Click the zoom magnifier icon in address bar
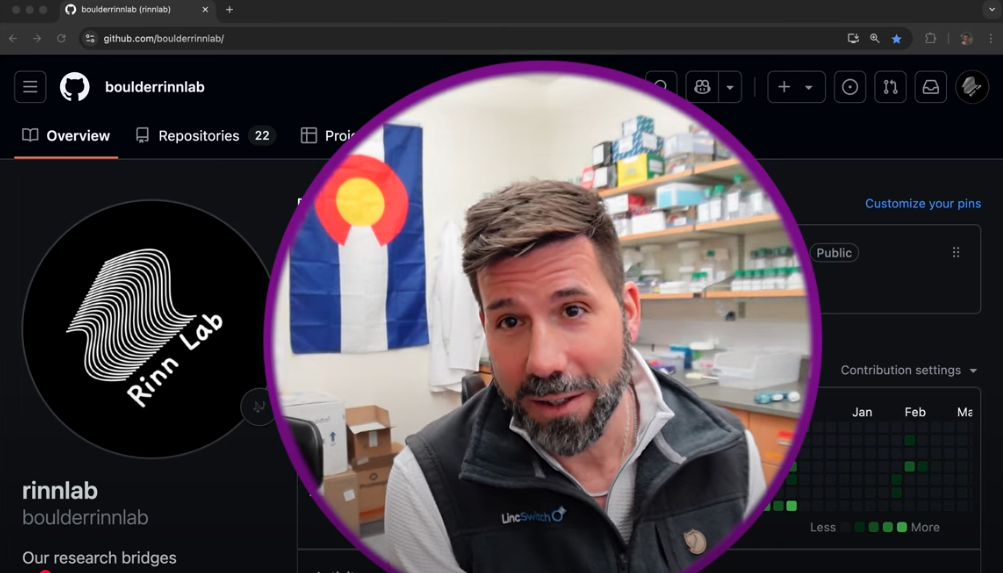1003x573 pixels. [x=874, y=38]
